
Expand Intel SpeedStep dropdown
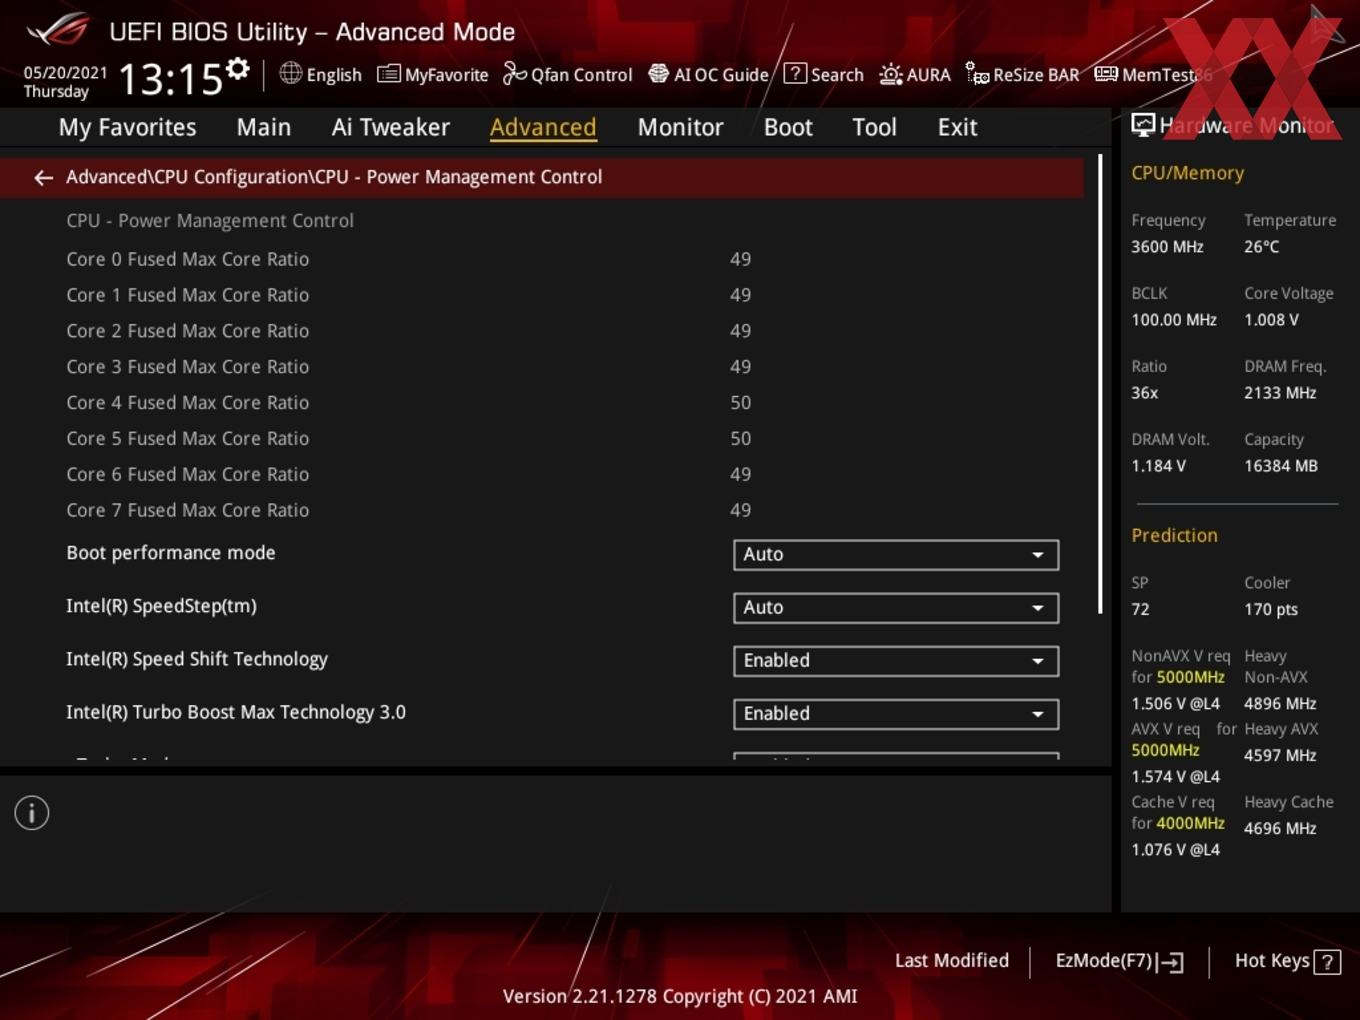coord(896,608)
